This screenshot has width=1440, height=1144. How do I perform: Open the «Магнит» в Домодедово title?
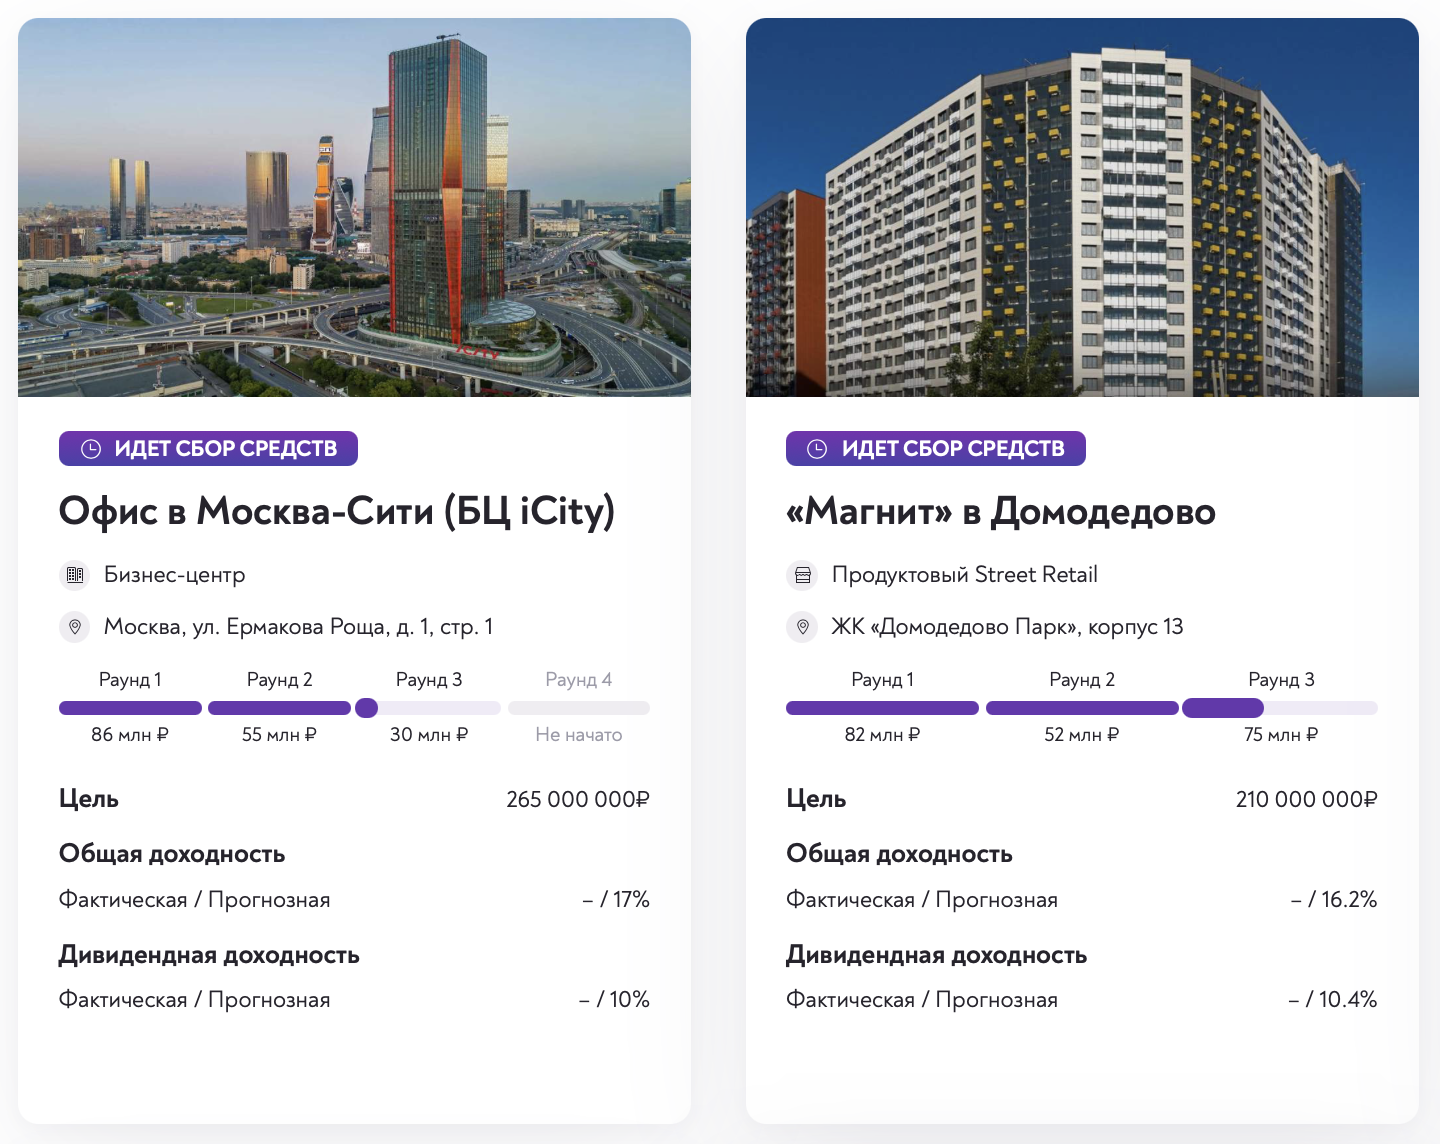click(1001, 511)
